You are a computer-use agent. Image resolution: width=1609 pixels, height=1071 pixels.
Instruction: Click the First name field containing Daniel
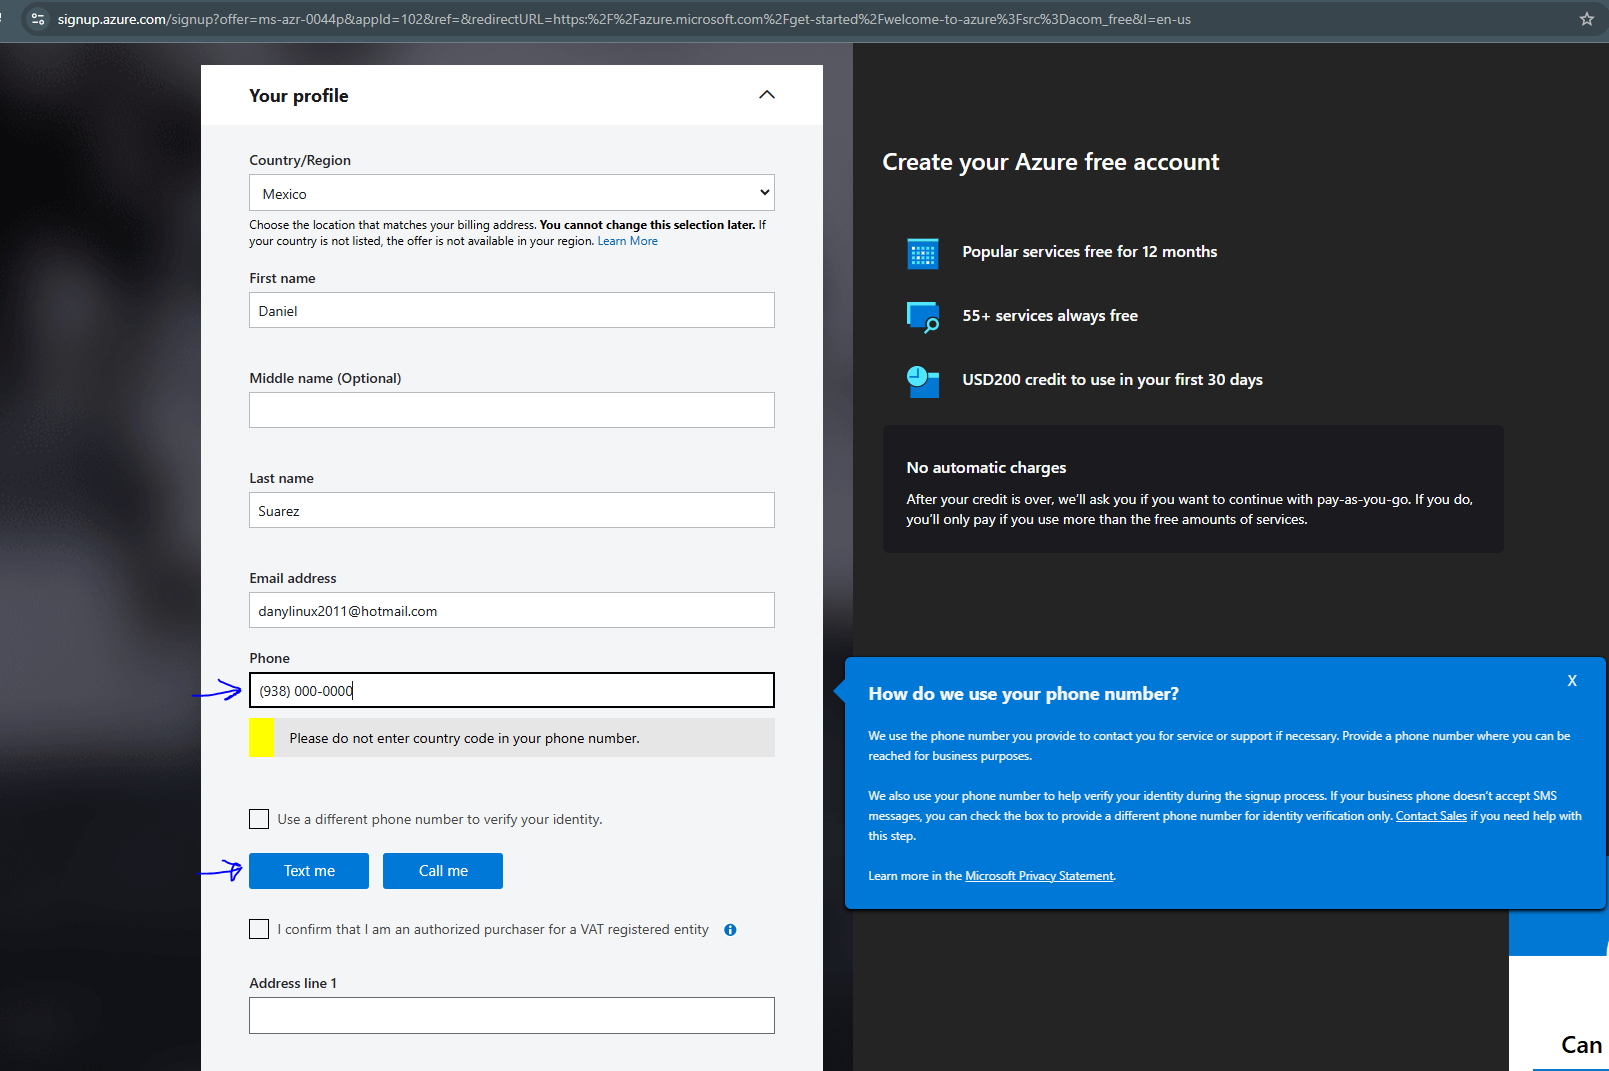[512, 310]
